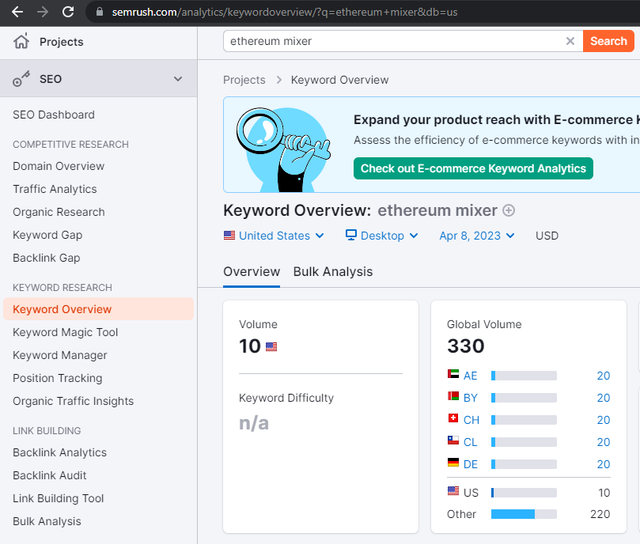Click the CH country link
The width and height of the screenshot is (640, 544).
pyautogui.click(x=471, y=420)
